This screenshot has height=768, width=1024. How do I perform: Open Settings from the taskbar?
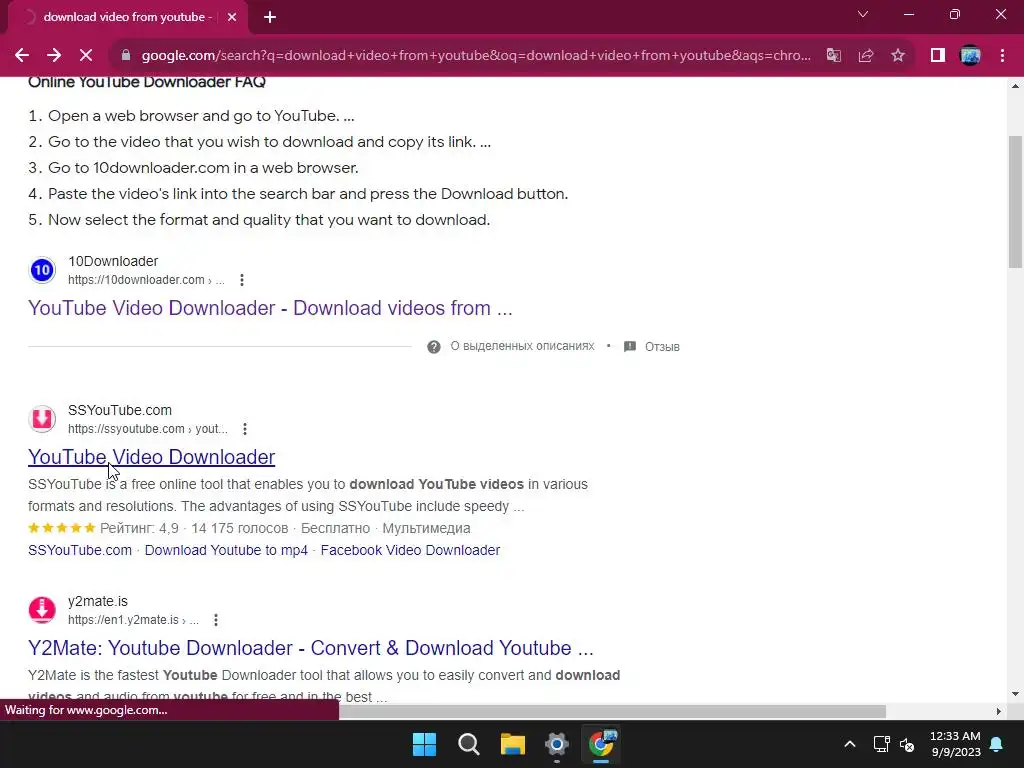(557, 744)
